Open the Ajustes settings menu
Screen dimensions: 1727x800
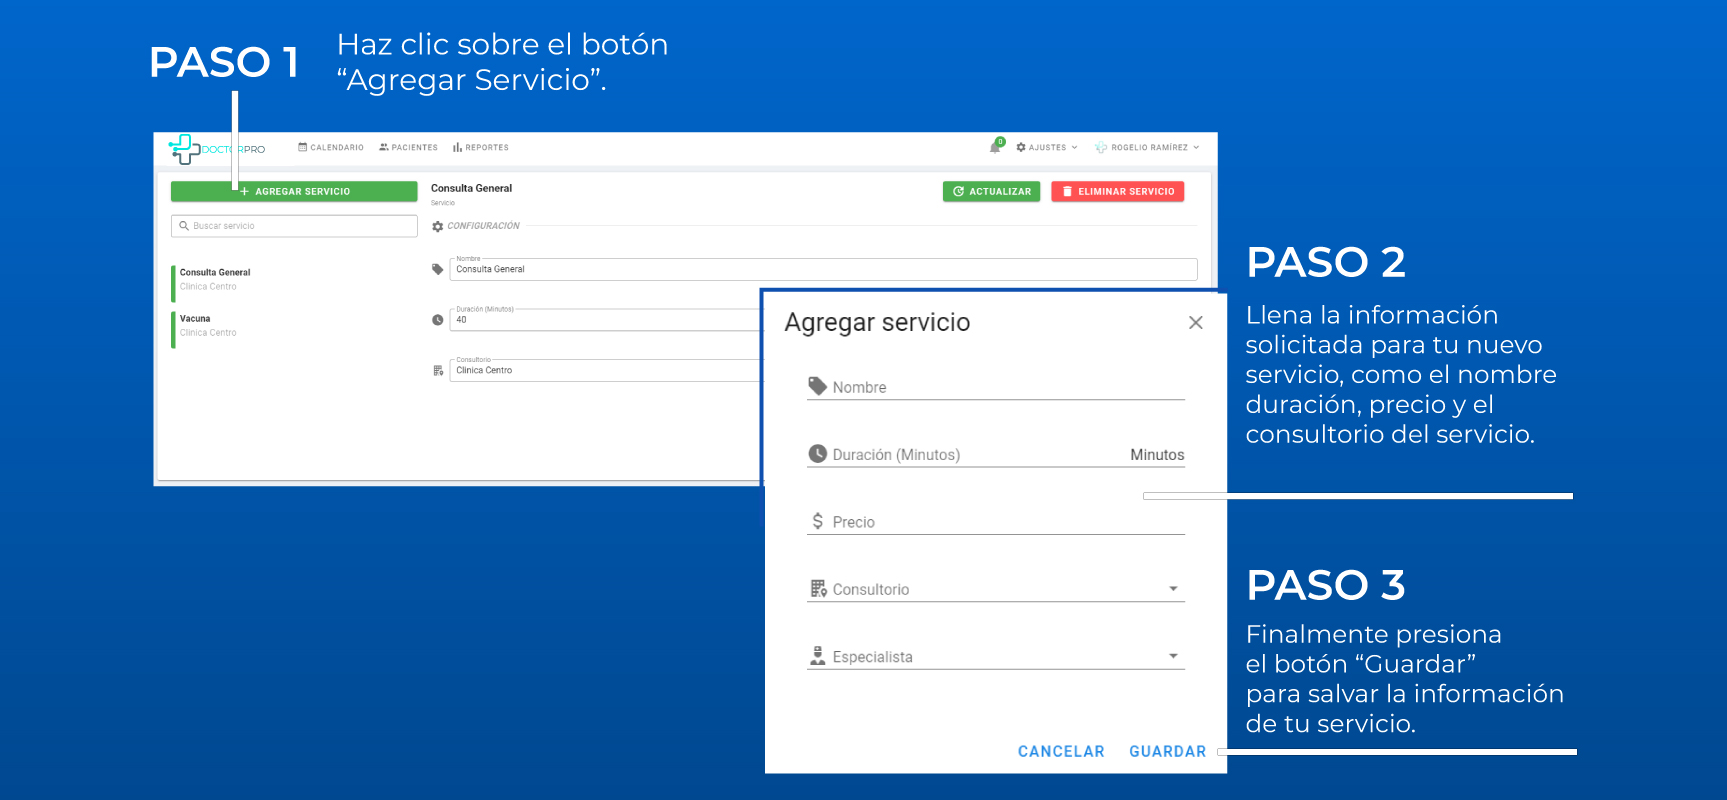tap(1047, 147)
